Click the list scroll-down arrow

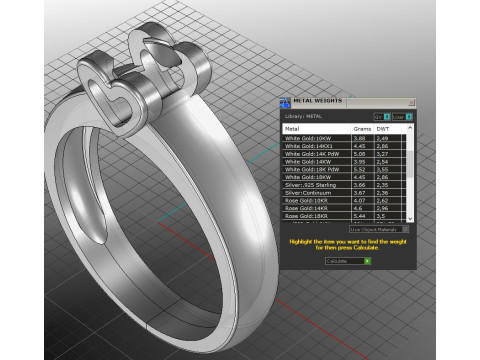tap(410, 219)
